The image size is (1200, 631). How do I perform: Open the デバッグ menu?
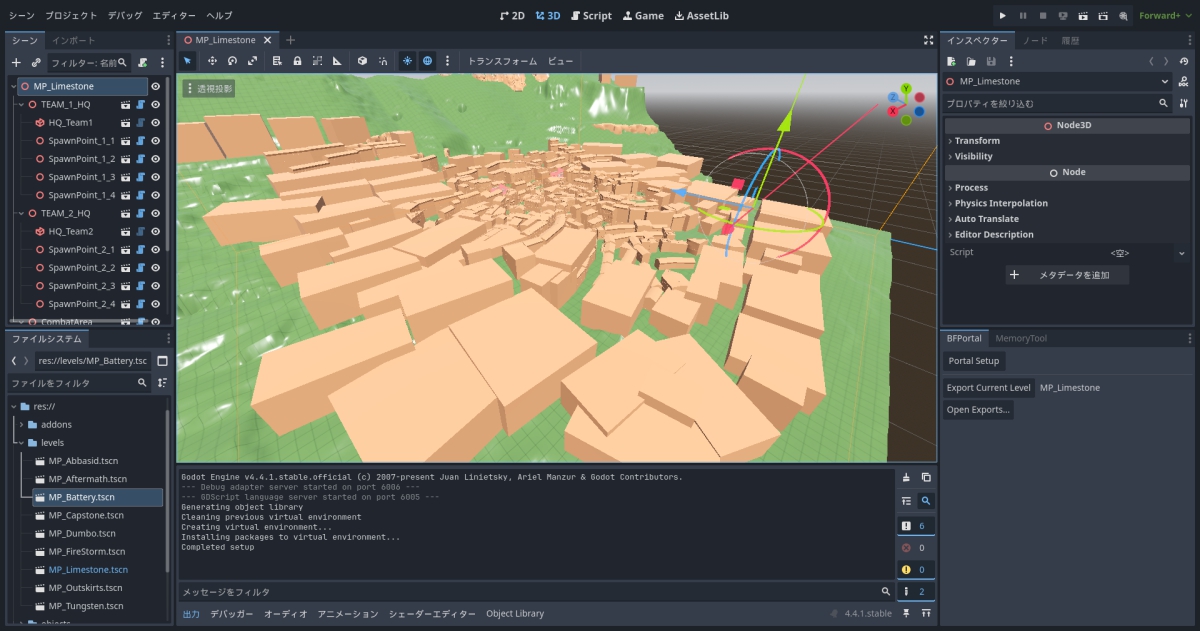click(125, 16)
